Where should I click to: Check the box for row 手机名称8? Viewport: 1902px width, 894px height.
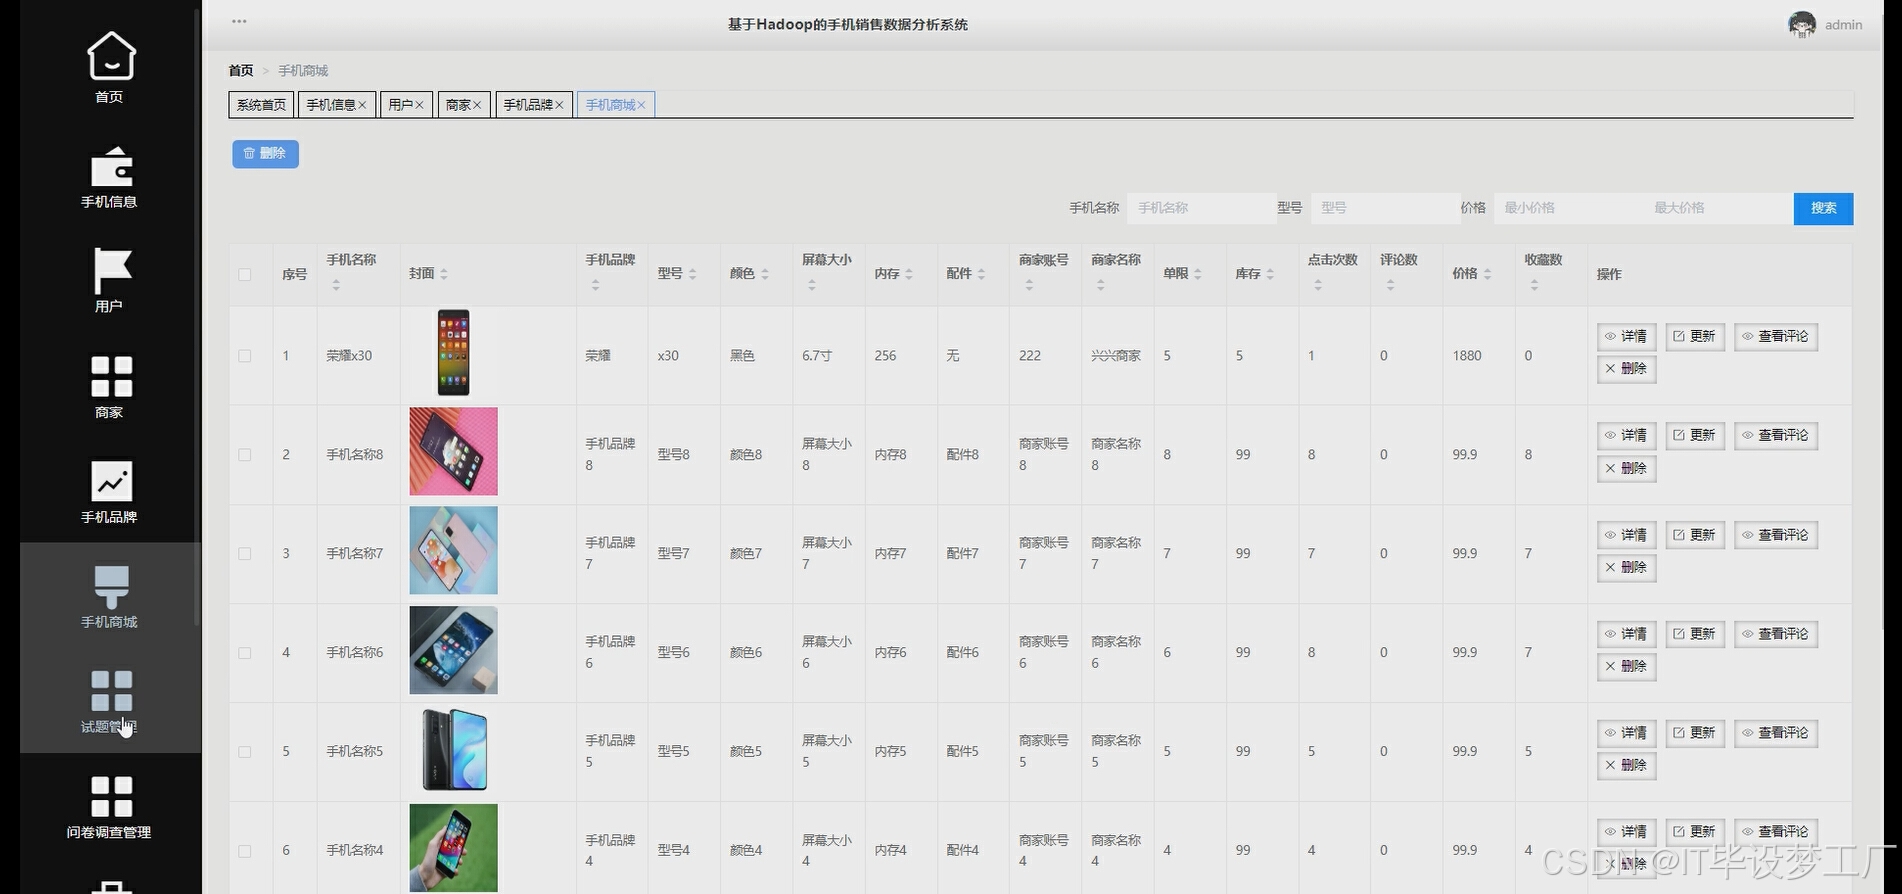point(245,455)
